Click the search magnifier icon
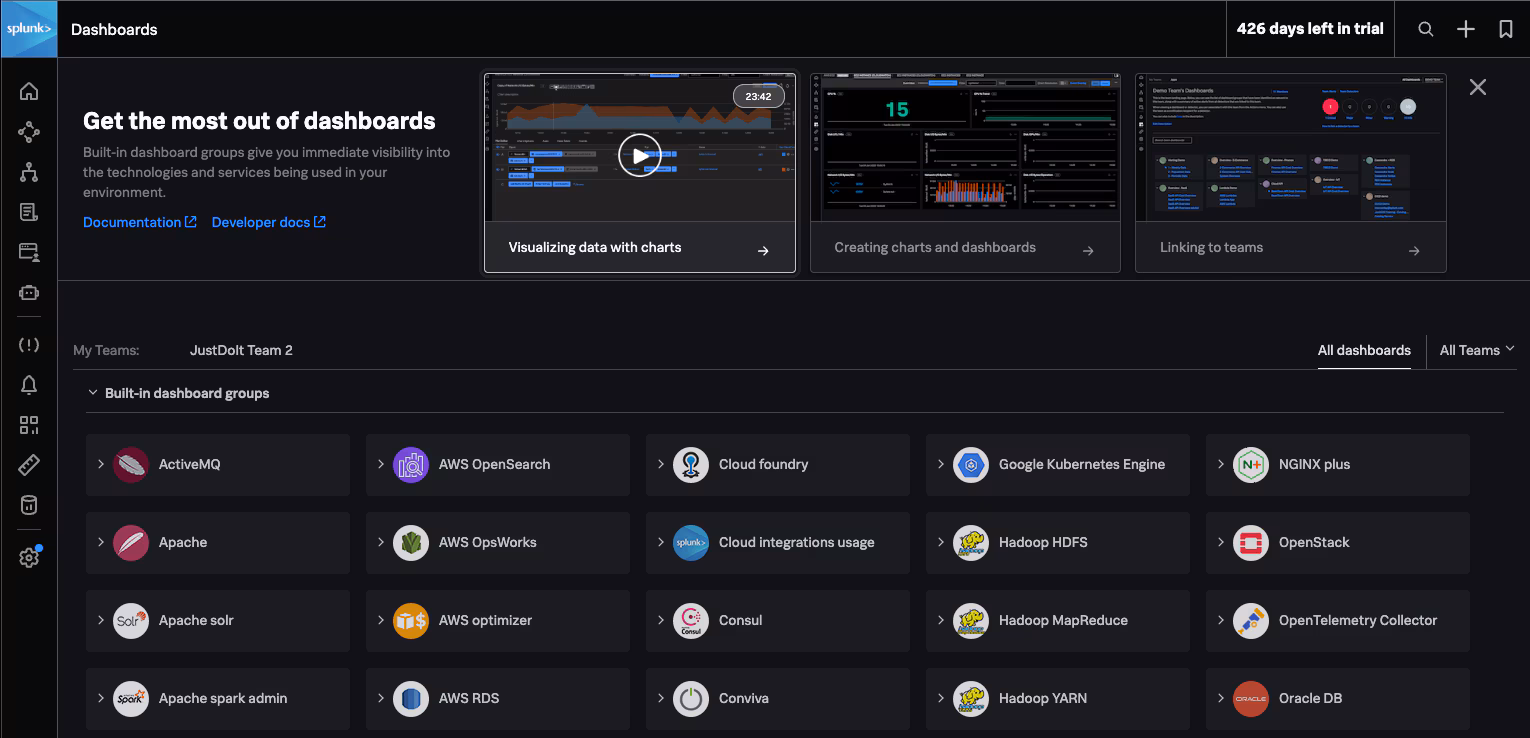The width and height of the screenshot is (1530, 738). 1426,29
